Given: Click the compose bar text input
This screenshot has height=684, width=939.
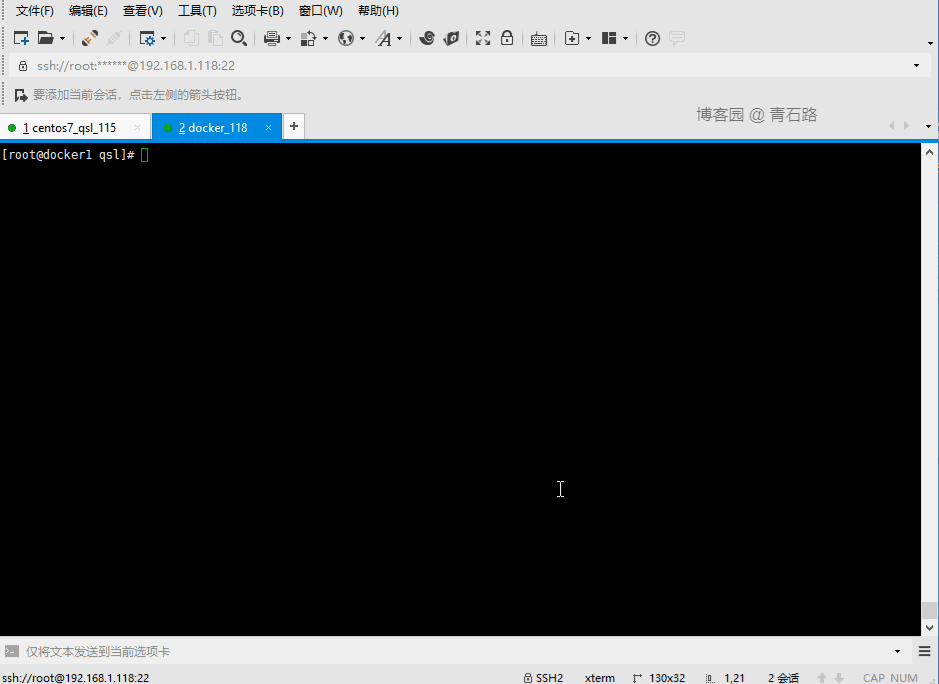Looking at the screenshot, I should click(455, 652).
